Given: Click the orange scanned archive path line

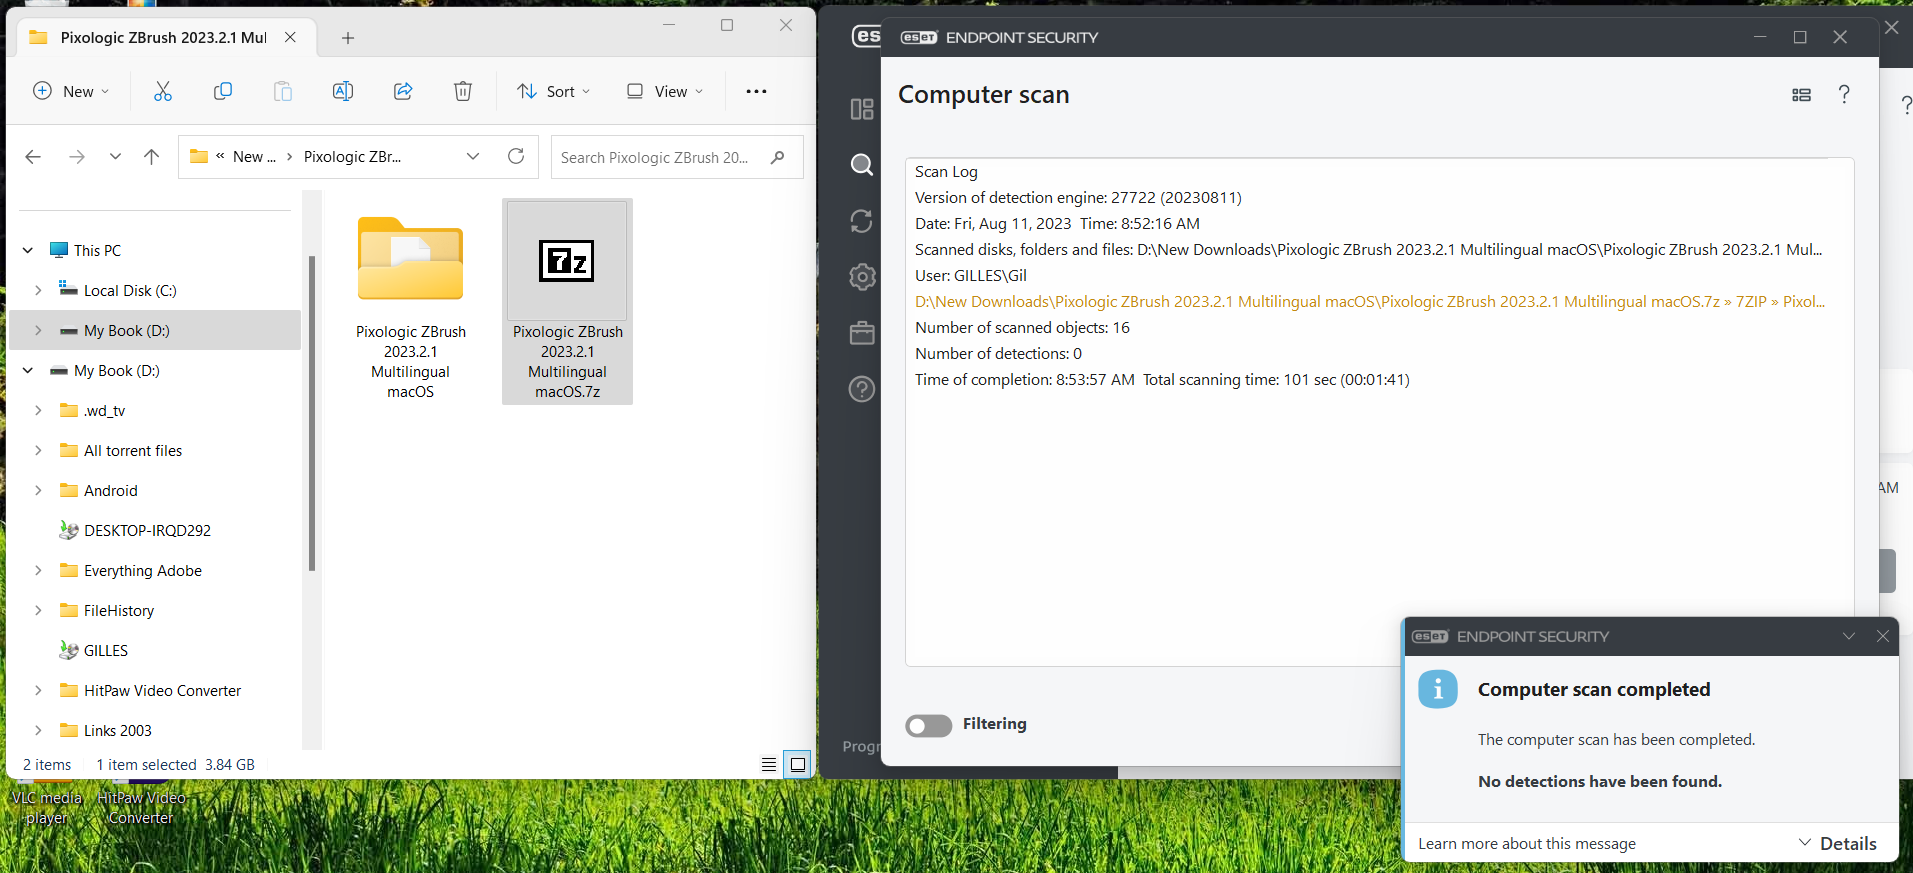Looking at the screenshot, I should (x=1370, y=301).
